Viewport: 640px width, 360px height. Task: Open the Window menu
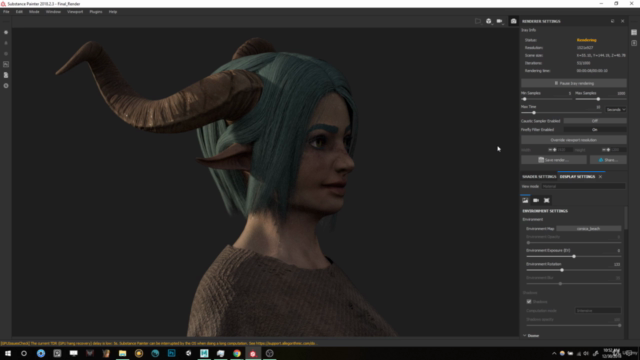click(53, 12)
